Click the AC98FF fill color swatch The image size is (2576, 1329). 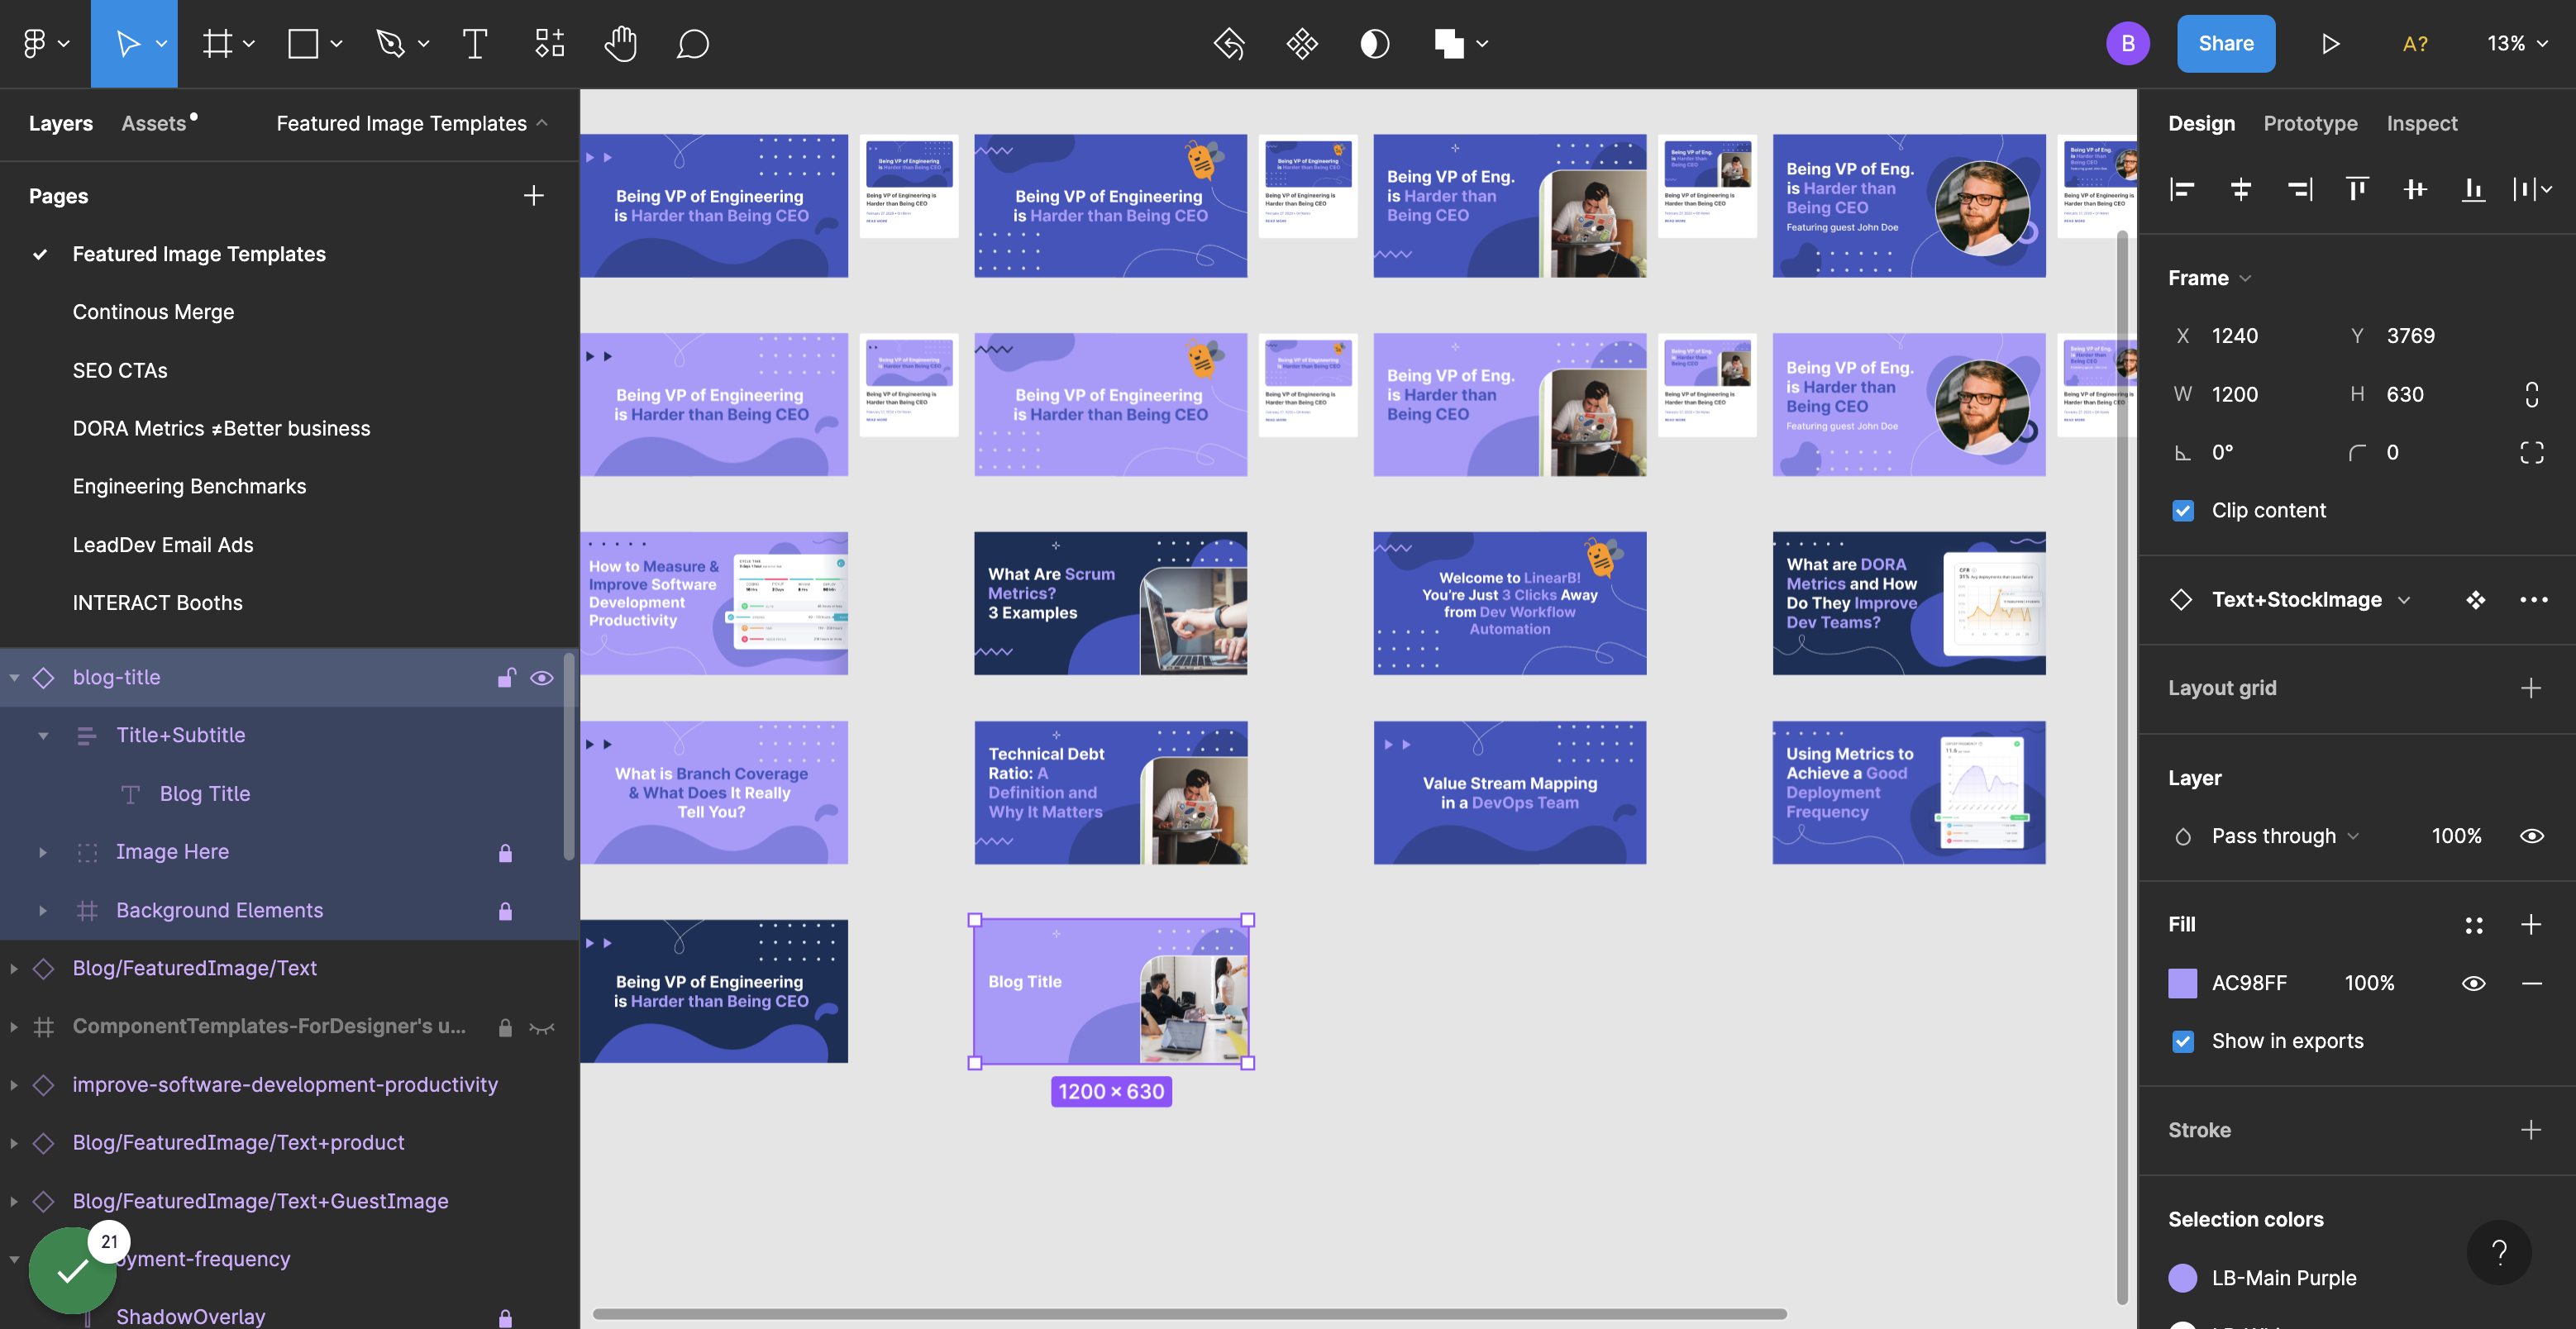[2182, 983]
